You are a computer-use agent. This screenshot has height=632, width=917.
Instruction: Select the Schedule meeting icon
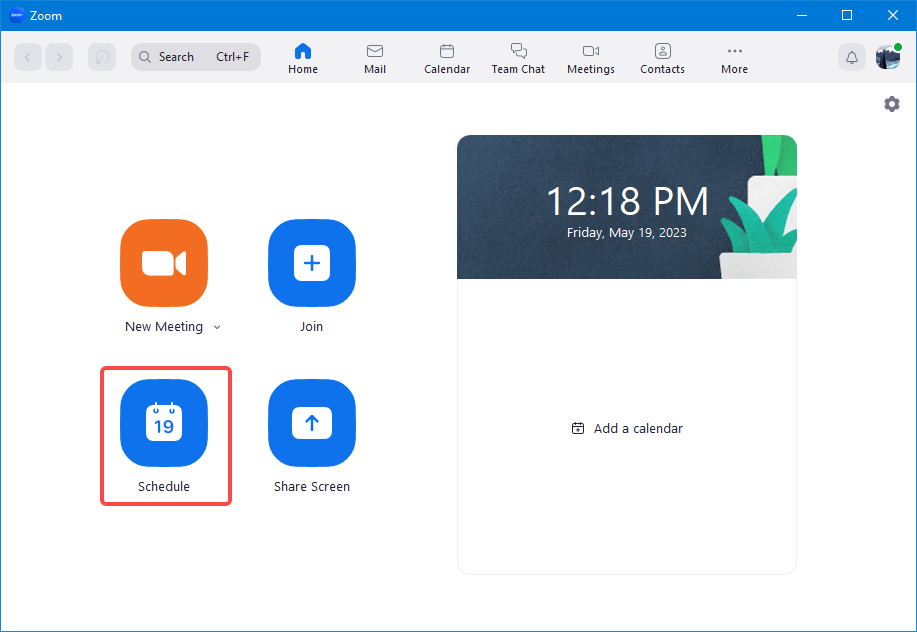click(x=163, y=423)
